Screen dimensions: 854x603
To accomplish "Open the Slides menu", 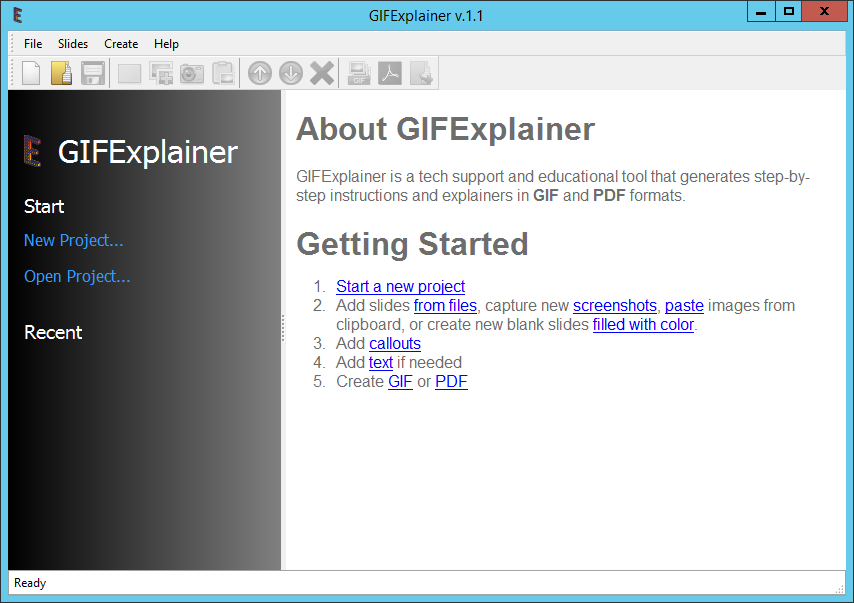I will 73,44.
